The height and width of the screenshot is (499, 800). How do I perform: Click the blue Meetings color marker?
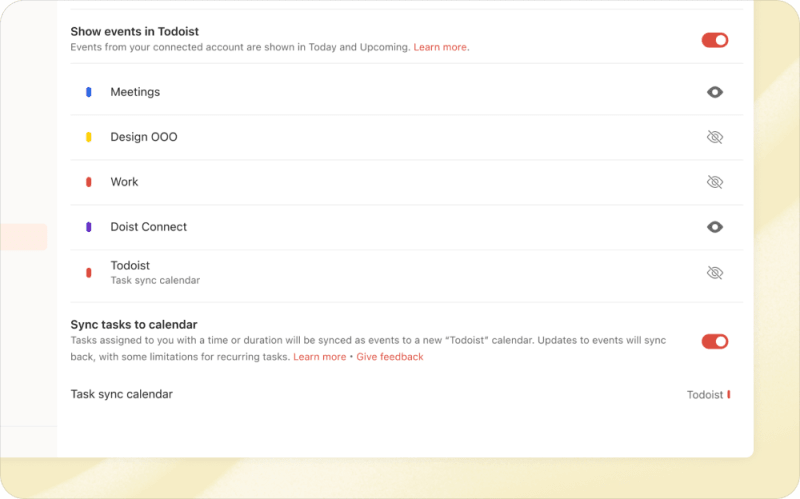(x=88, y=92)
